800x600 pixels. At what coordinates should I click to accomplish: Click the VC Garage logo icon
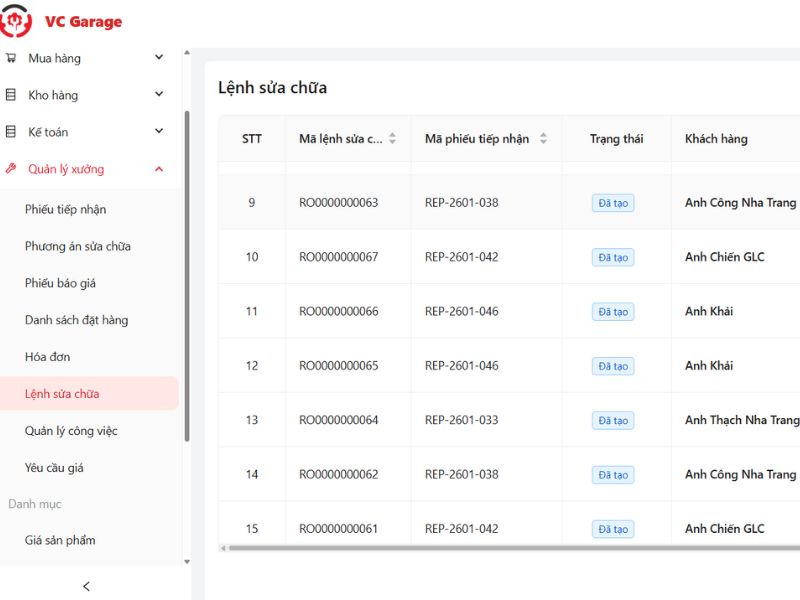click(17, 20)
